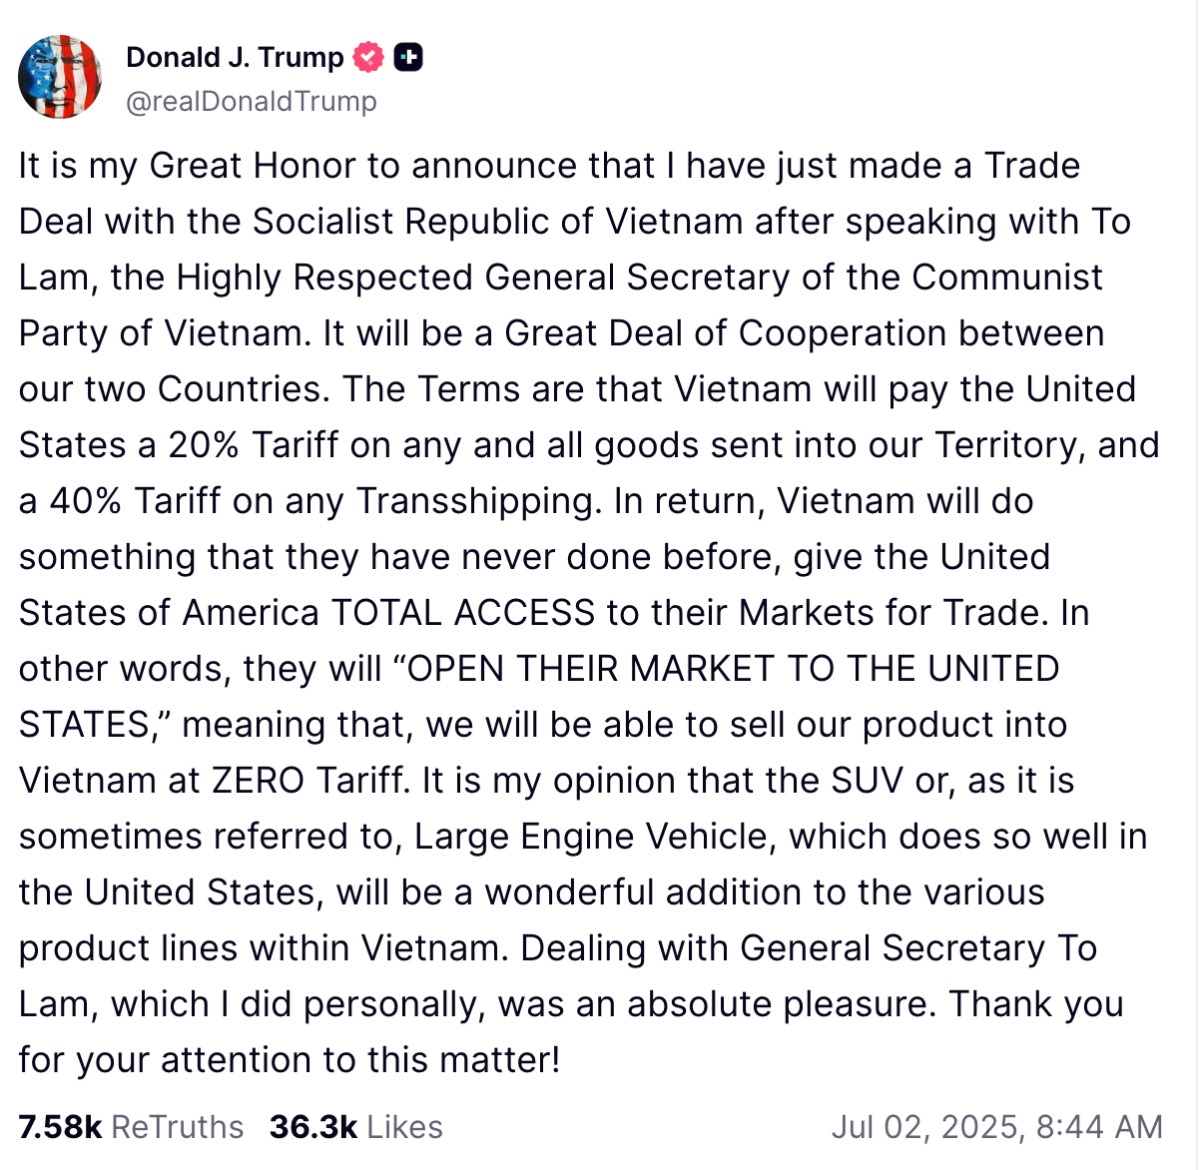View the 36.3k Likes count
Image resolution: width=1200 pixels, height=1170 pixels.
click(313, 1127)
